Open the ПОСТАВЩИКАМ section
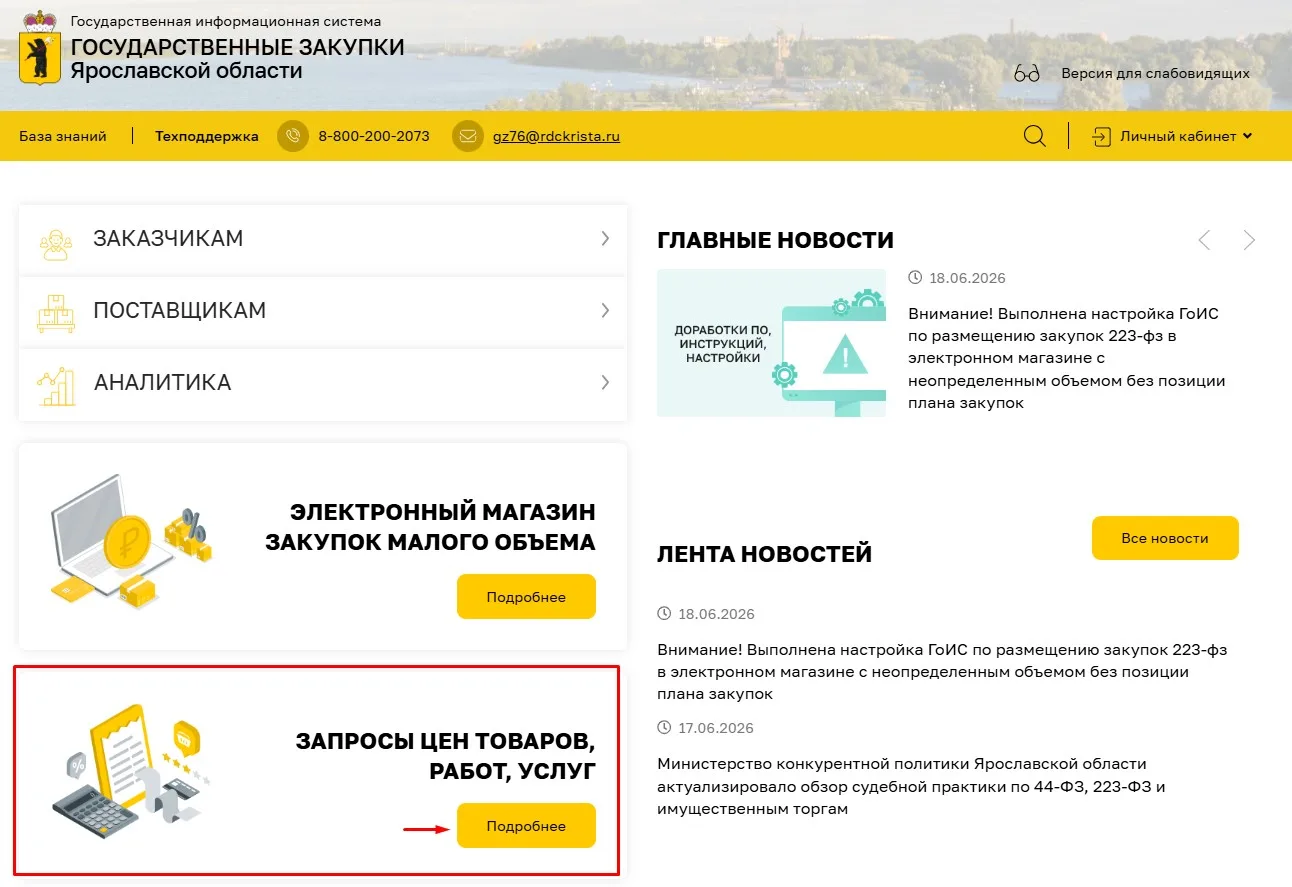Viewport: 1292px width, 887px height. tap(323, 311)
